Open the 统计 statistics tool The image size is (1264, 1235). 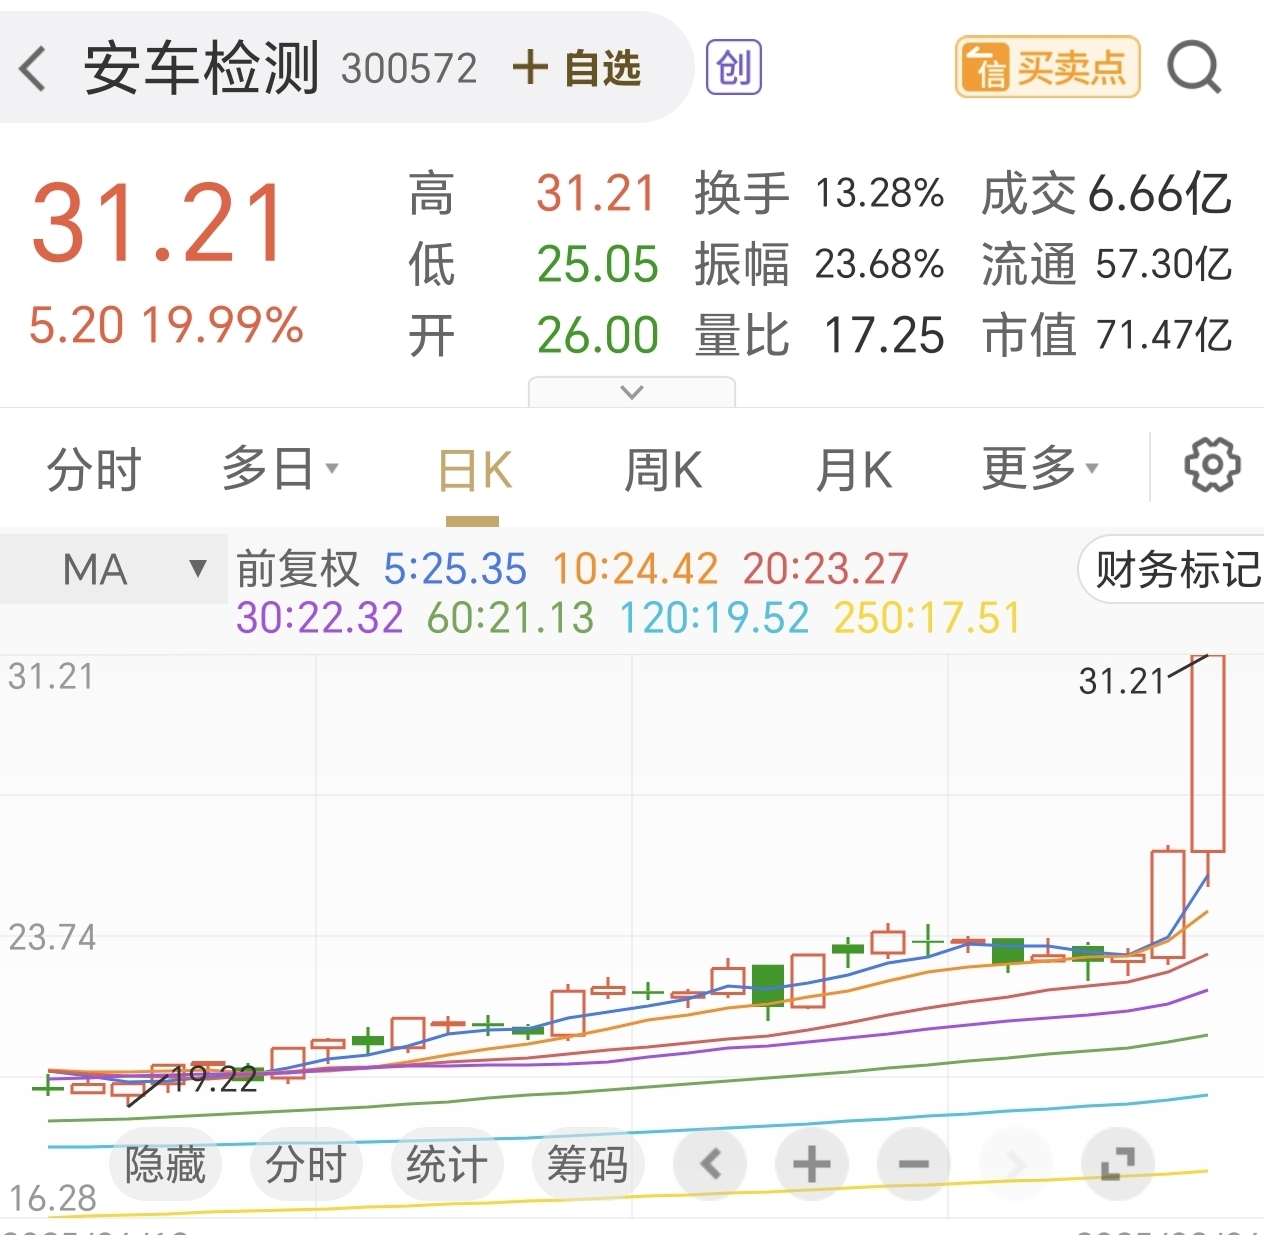pyautogui.click(x=446, y=1164)
